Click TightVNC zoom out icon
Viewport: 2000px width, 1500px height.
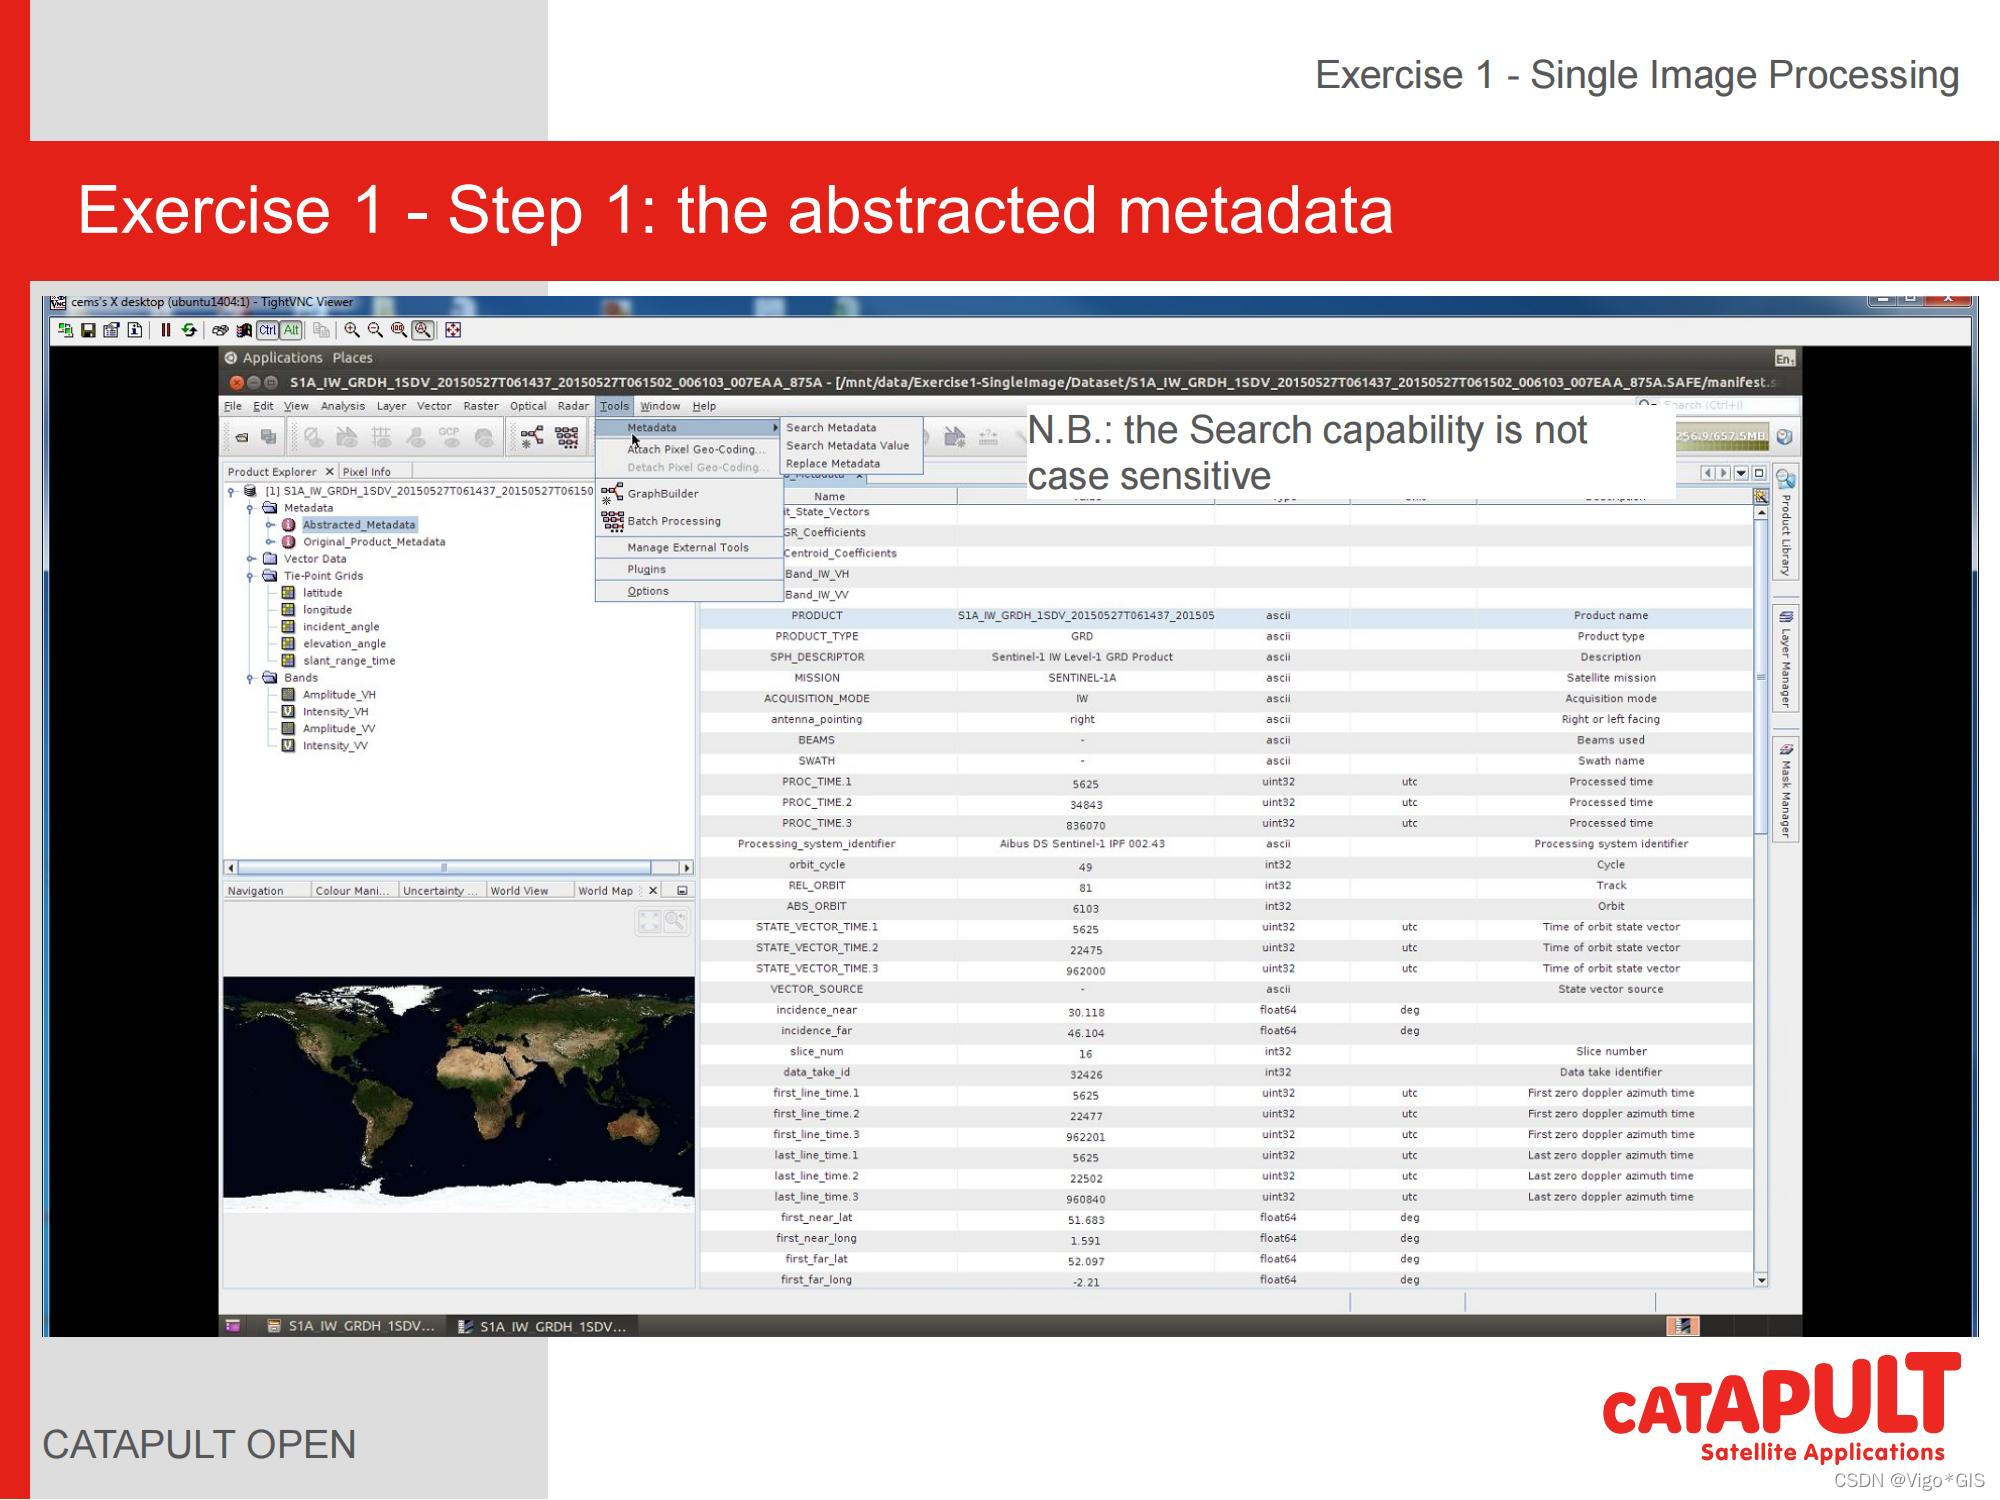pyautogui.click(x=375, y=330)
